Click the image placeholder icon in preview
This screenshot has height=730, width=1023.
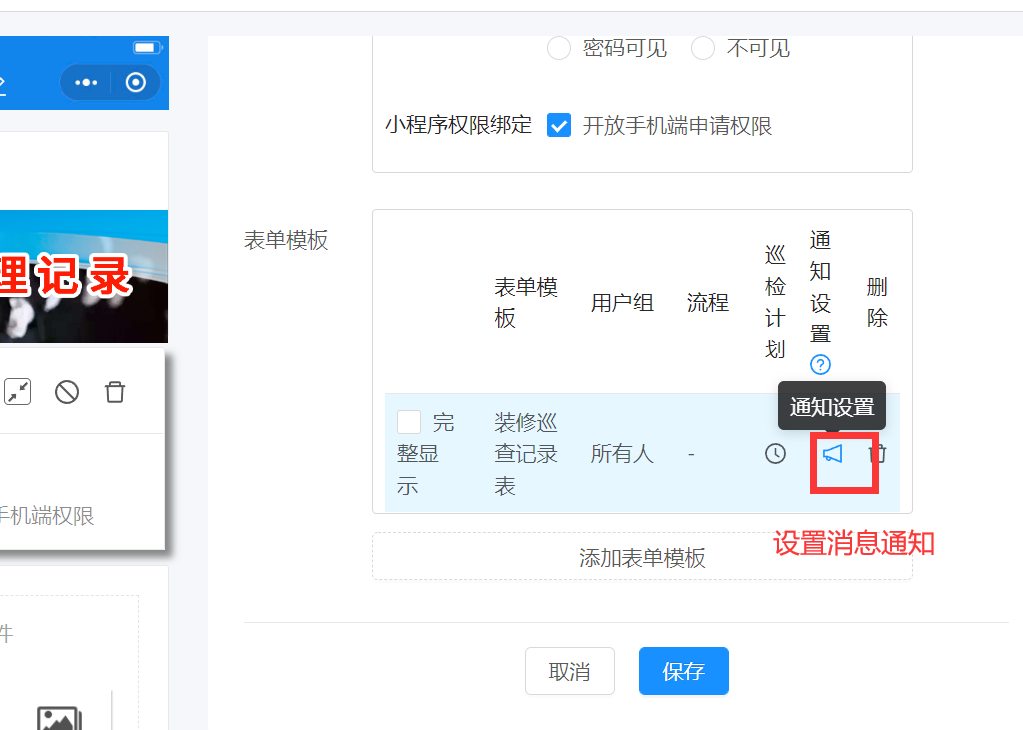click(x=59, y=717)
